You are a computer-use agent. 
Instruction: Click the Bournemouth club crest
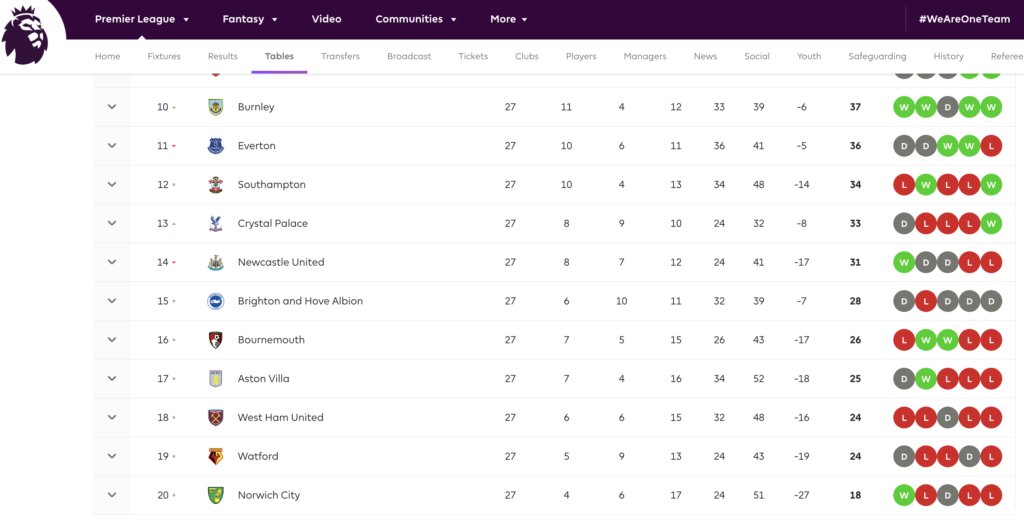tap(215, 340)
